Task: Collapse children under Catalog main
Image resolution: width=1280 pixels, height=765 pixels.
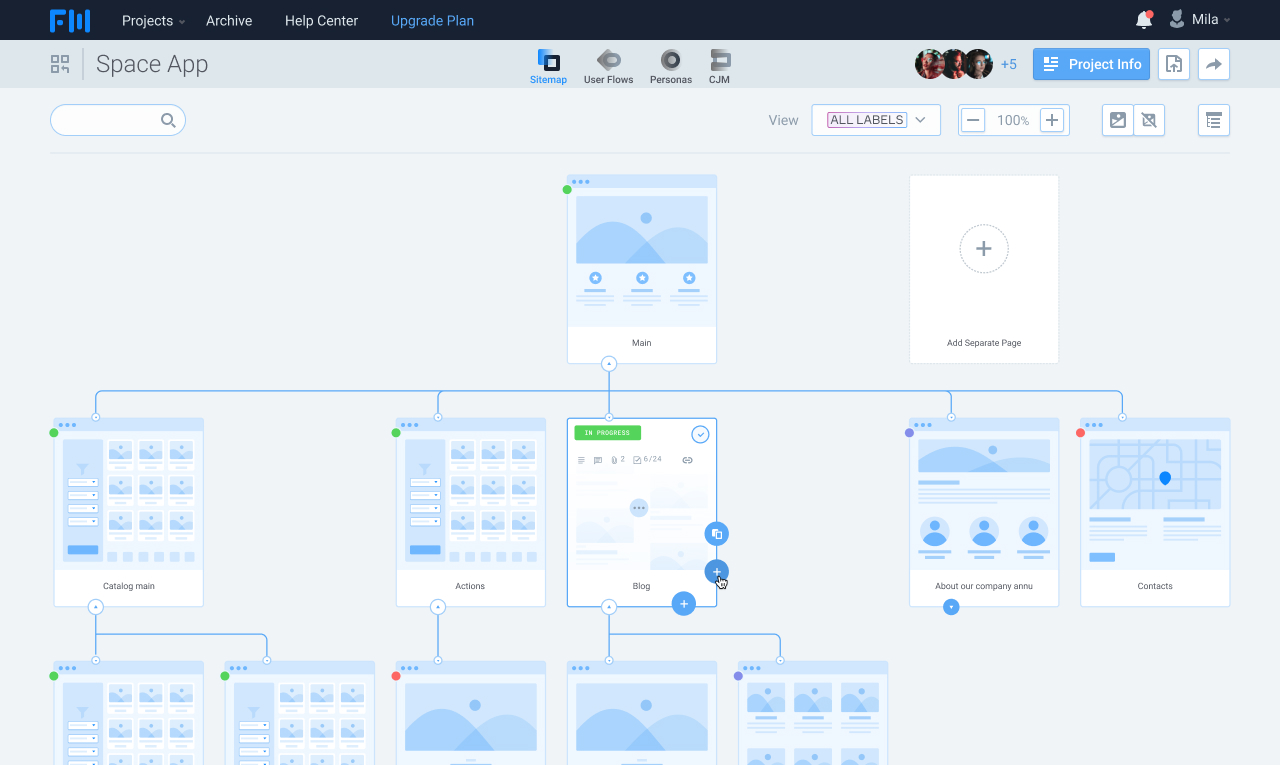Action: tap(96, 607)
